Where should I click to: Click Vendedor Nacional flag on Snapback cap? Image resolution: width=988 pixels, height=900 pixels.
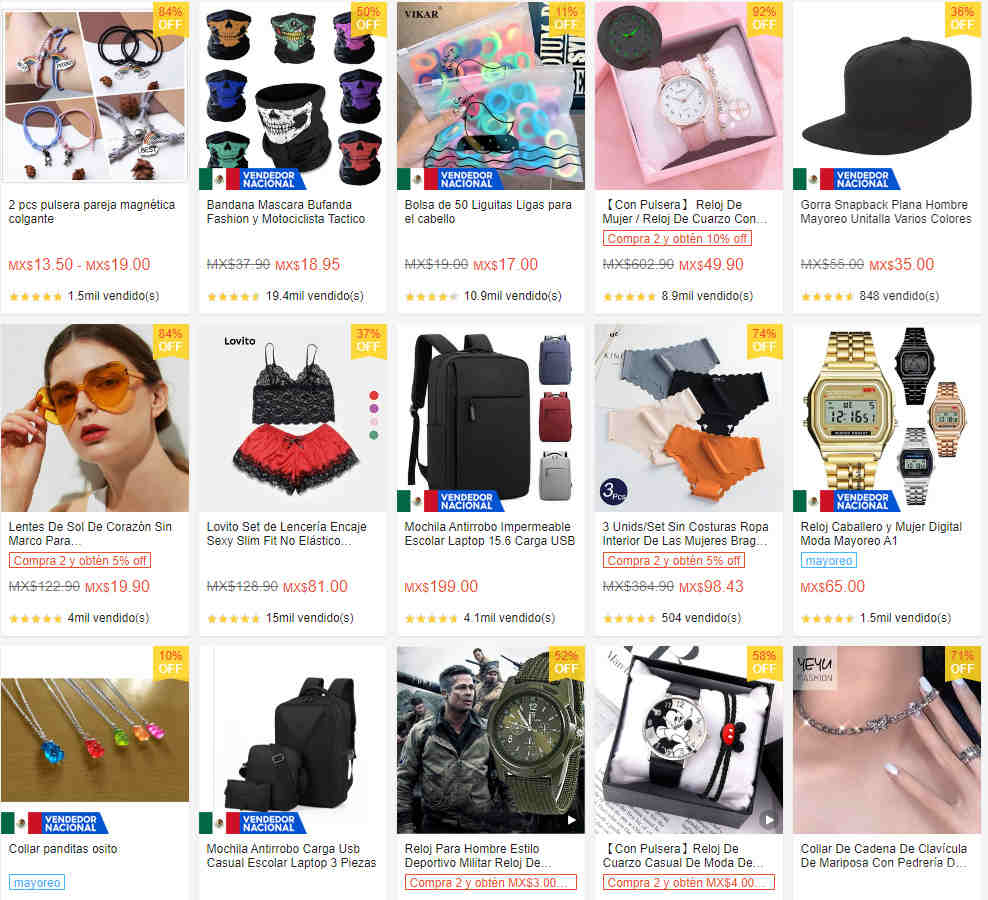(x=847, y=179)
